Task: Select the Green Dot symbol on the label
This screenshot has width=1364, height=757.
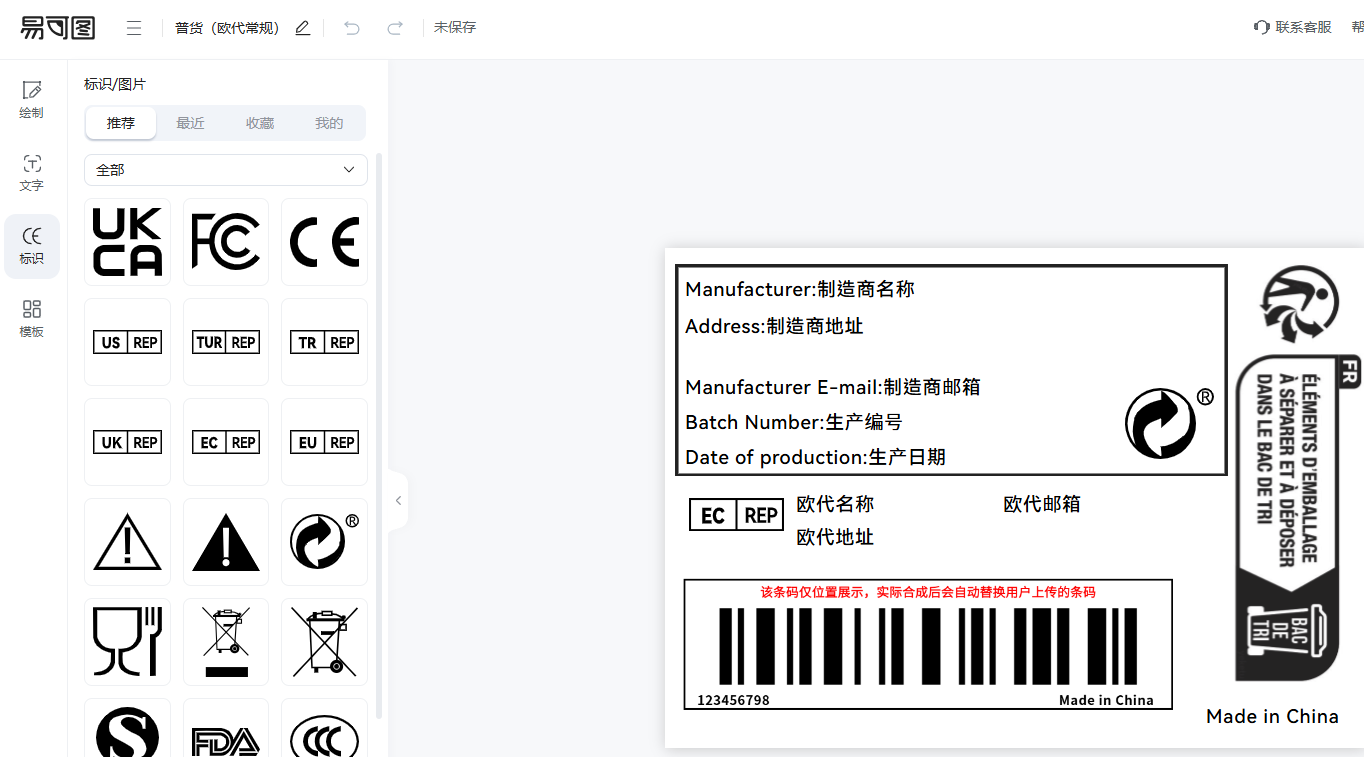Action: (x=1168, y=422)
